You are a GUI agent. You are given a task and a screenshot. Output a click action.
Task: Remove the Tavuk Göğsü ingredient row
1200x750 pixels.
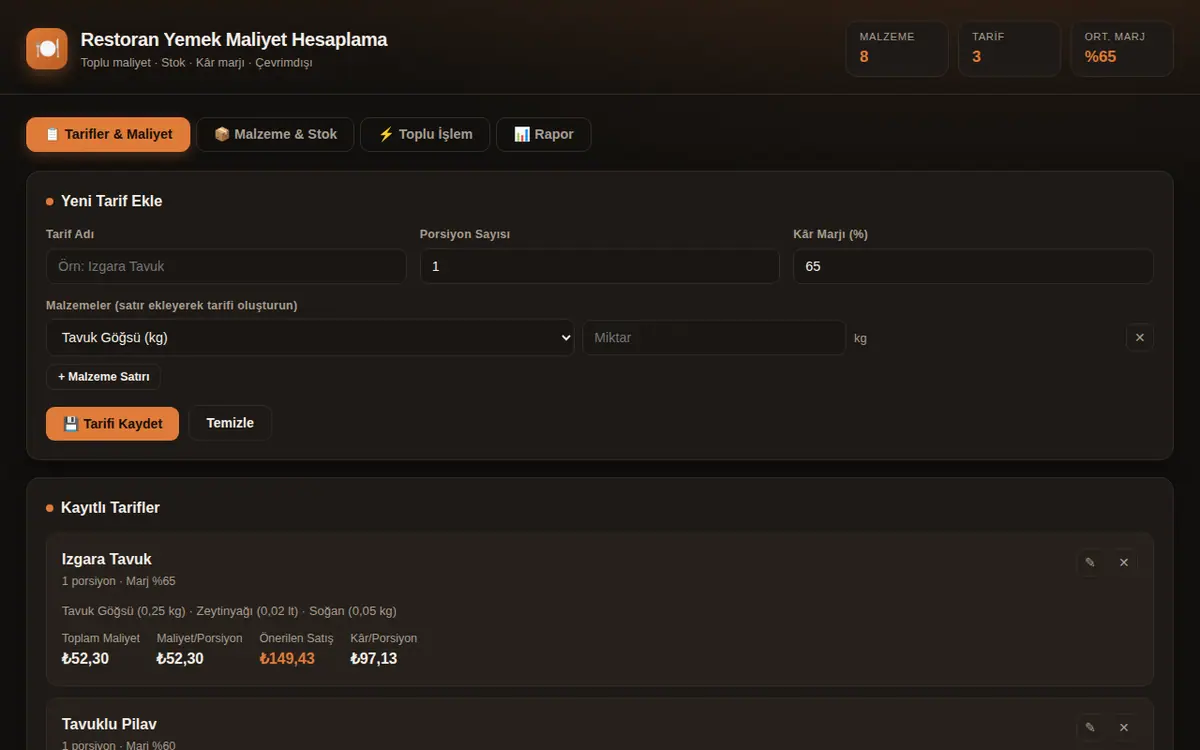[x=1140, y=338]
